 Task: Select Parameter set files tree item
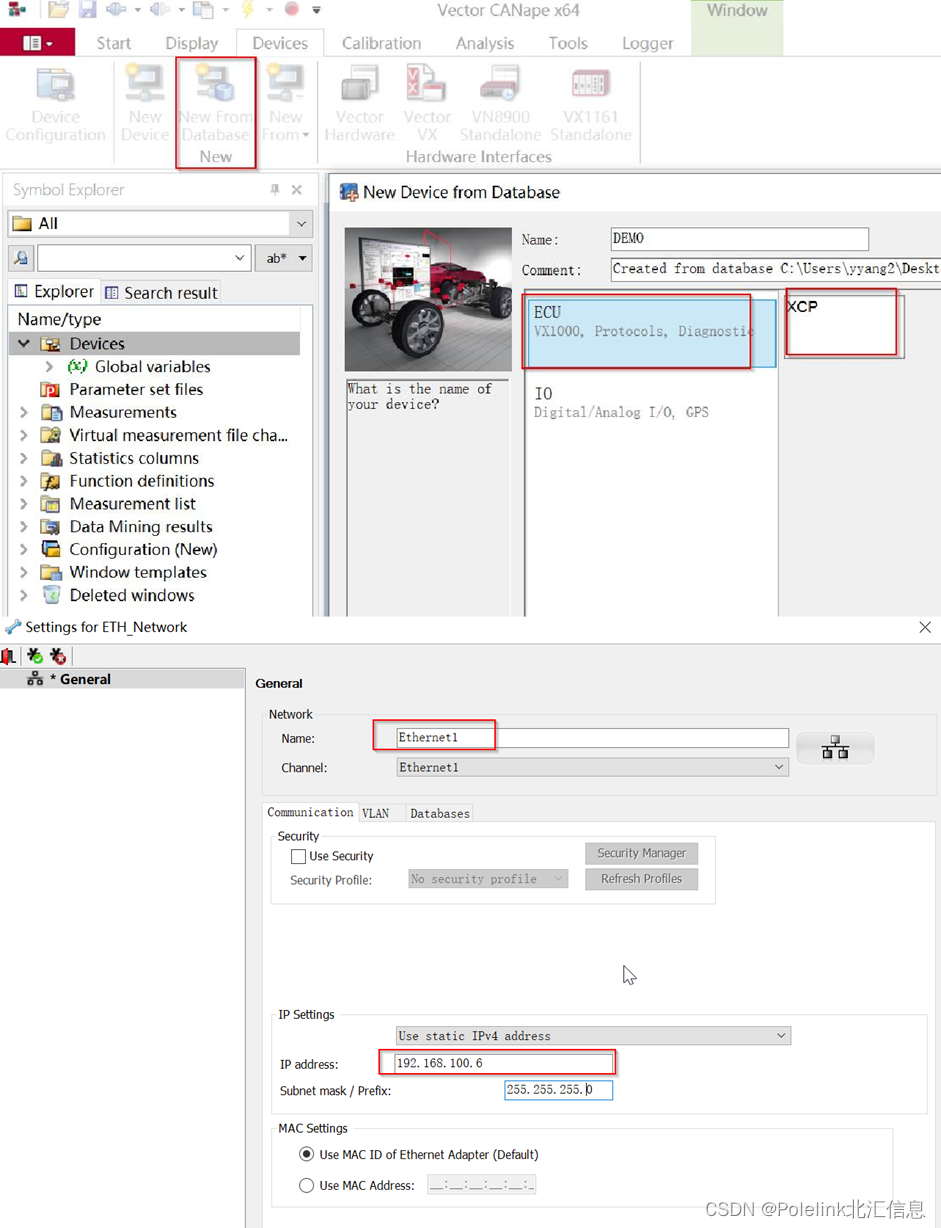(136, 389)
